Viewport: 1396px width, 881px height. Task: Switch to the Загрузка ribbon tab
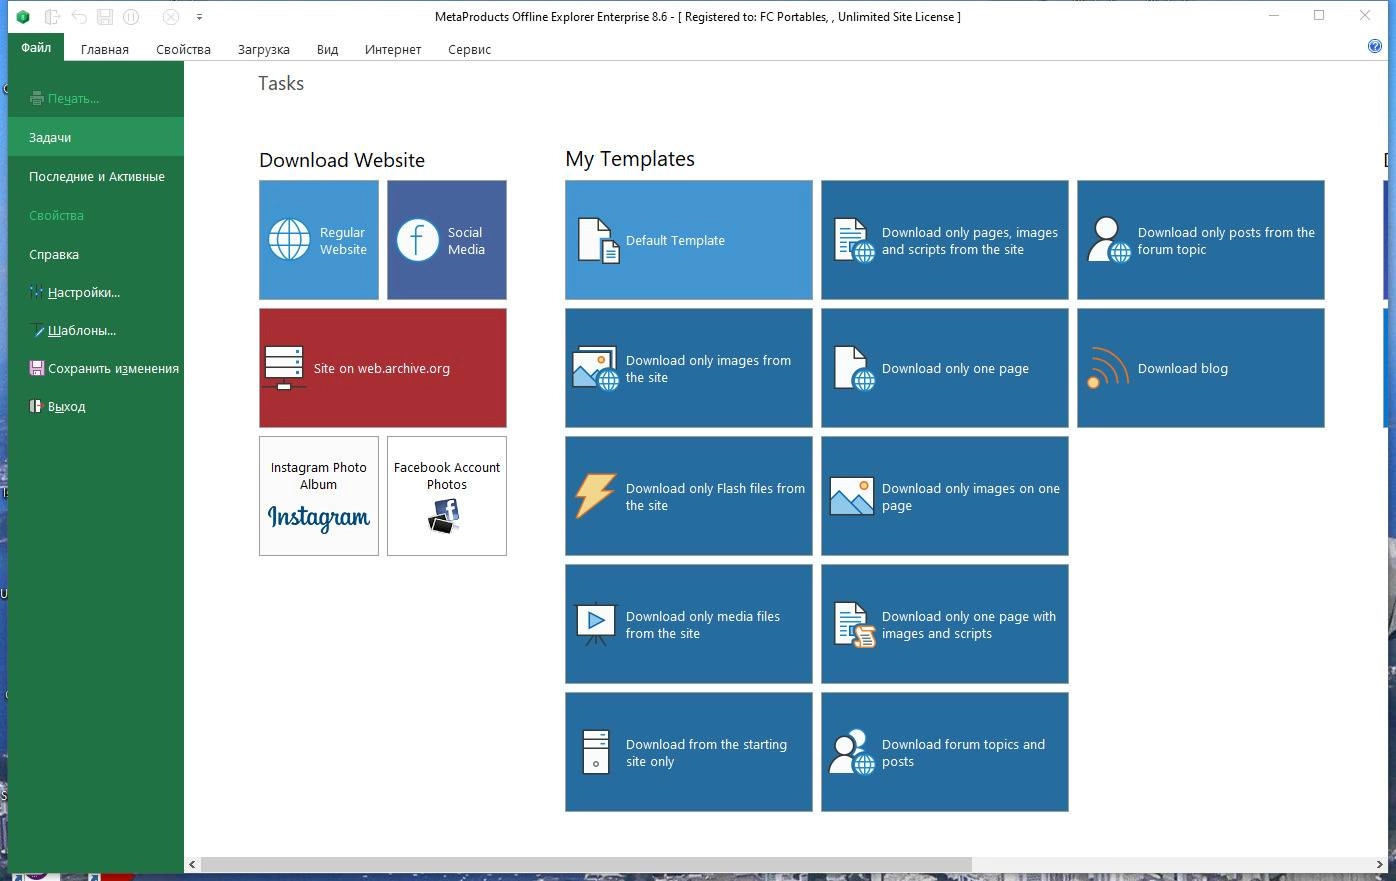(264, 49)
